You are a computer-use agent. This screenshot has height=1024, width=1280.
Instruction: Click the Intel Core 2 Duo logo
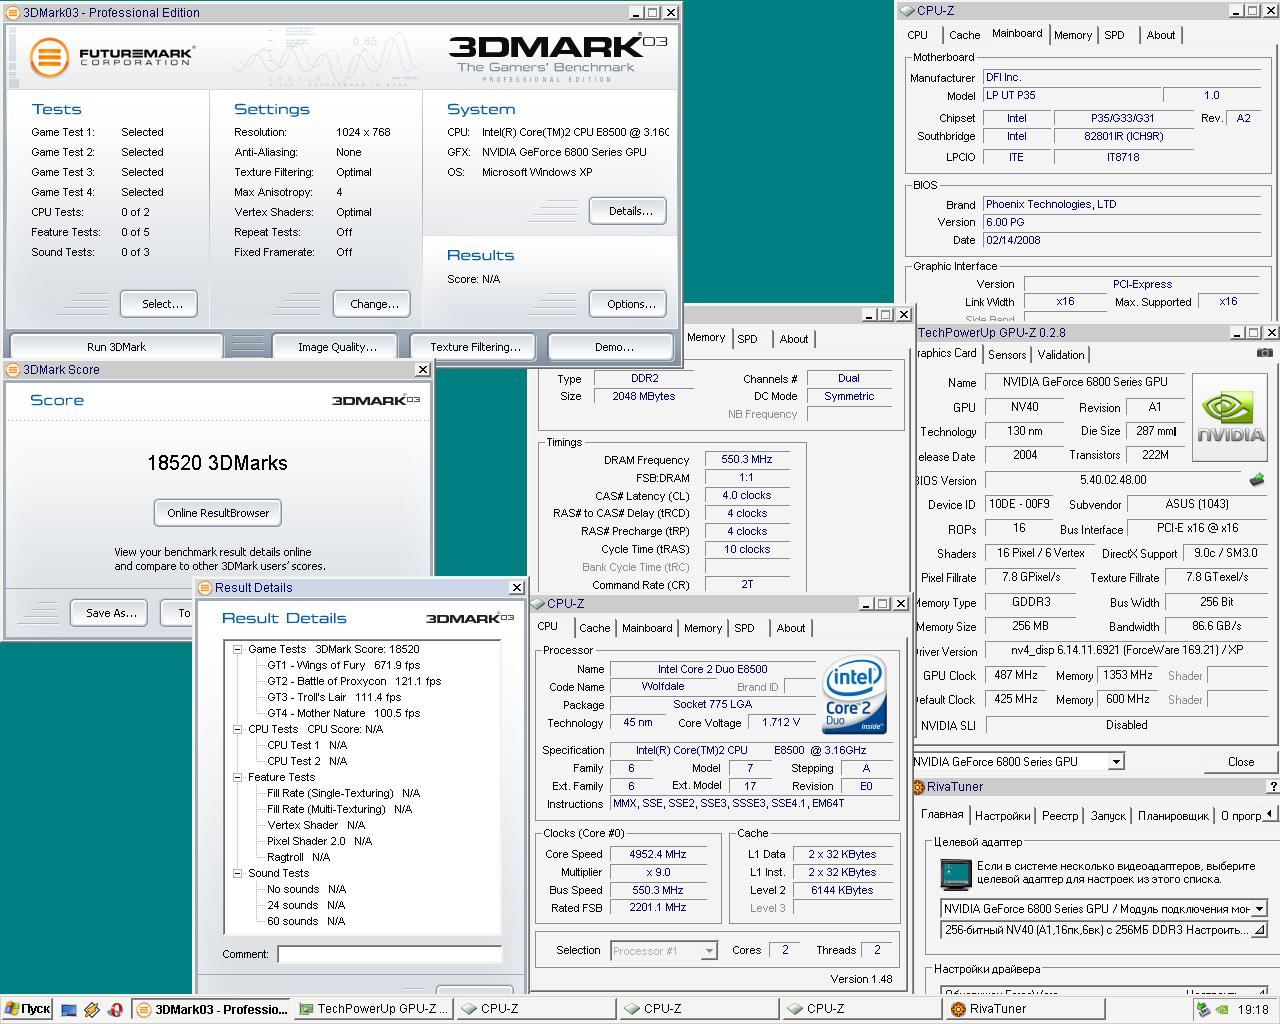point(855,695)
